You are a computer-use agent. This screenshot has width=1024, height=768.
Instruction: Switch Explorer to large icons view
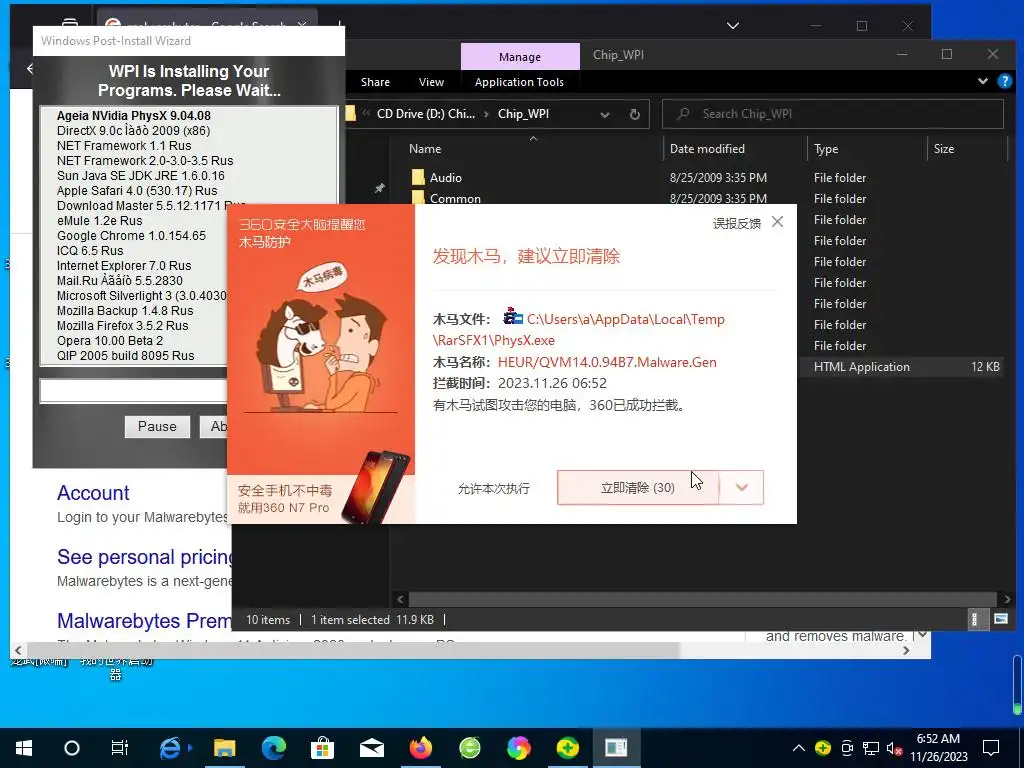(1000, 619)
